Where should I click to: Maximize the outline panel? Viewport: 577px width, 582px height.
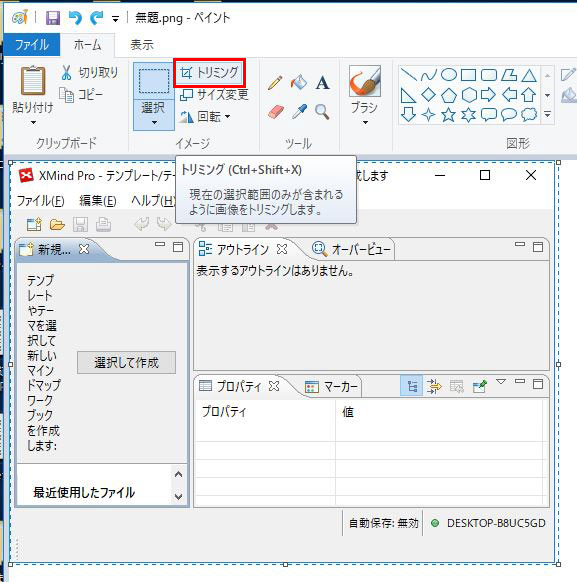tap(538, 247)
